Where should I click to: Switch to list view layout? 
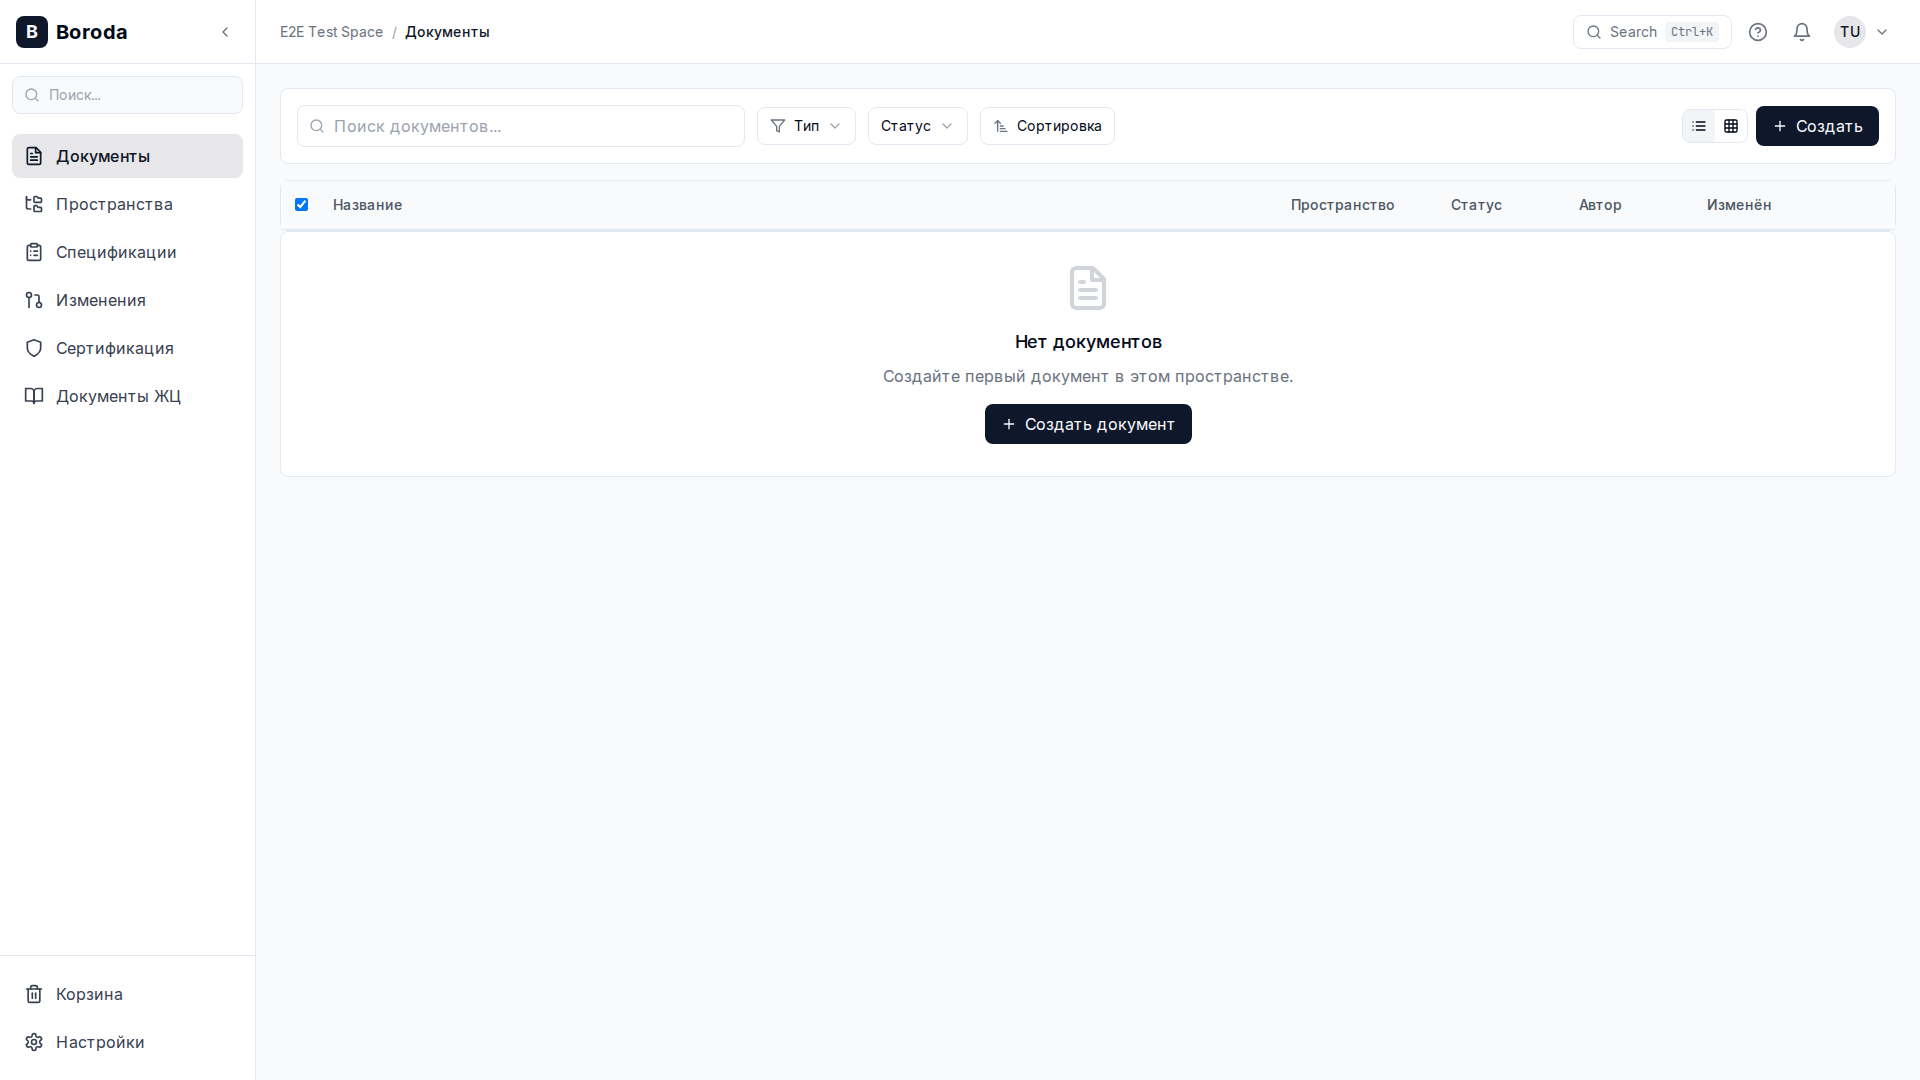pyautogui.click(x=1699, y=126)
